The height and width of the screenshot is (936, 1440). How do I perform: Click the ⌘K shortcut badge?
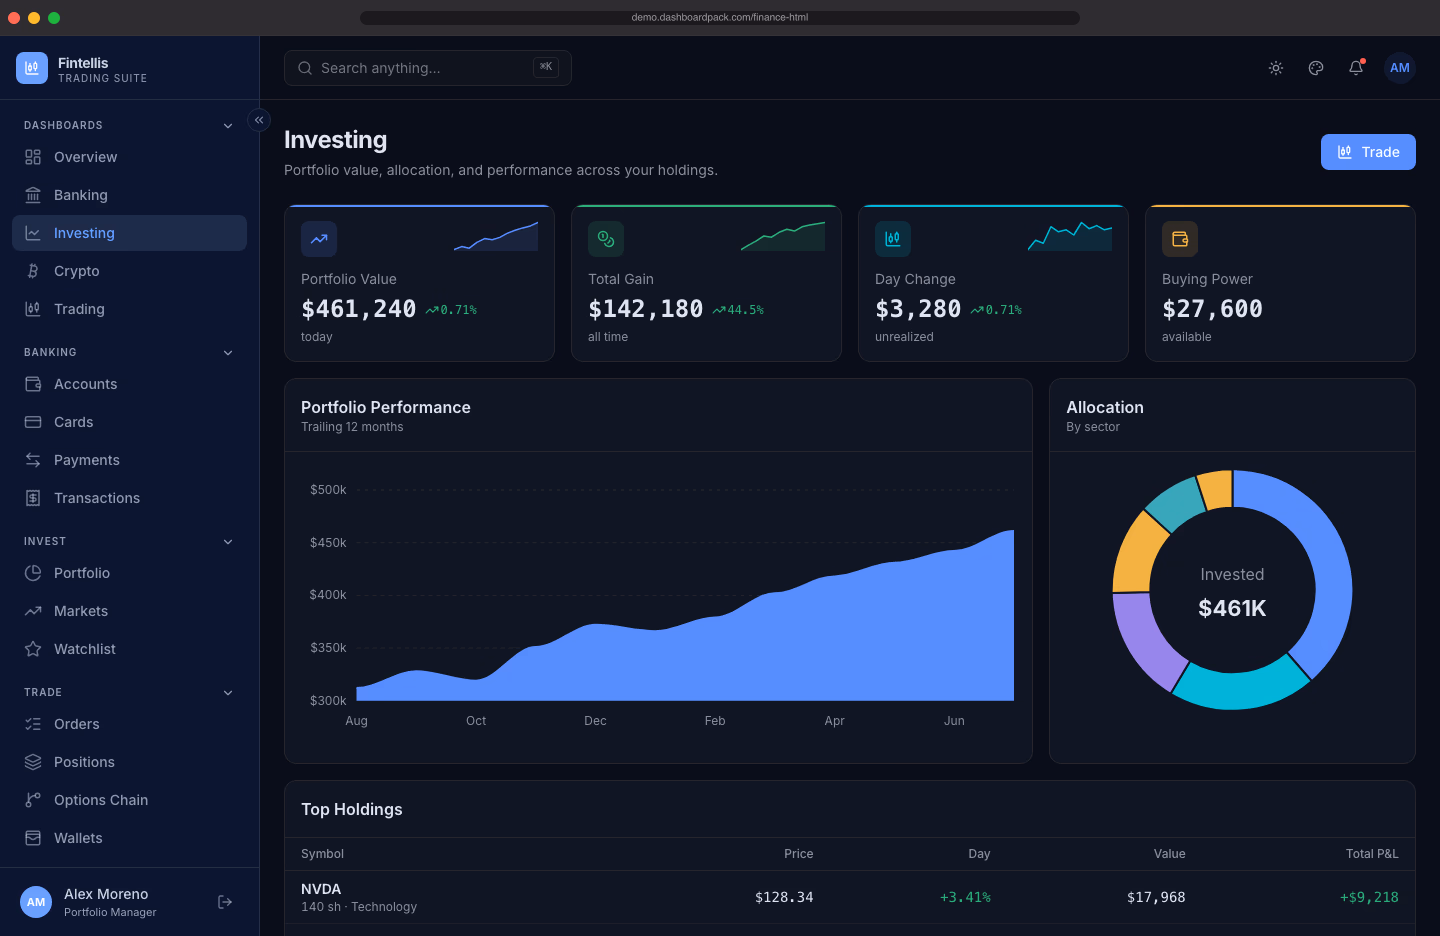pyautogui.click(x=546, y=67)
